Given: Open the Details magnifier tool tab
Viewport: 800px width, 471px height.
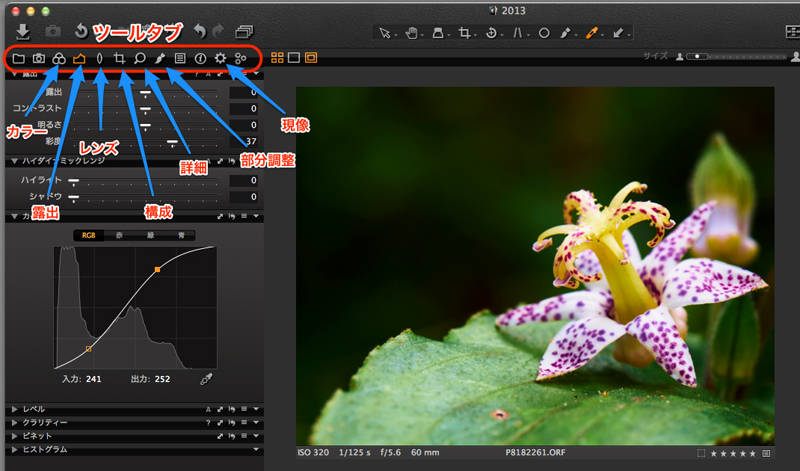Looking at the screenshot, I should (140, 59).
